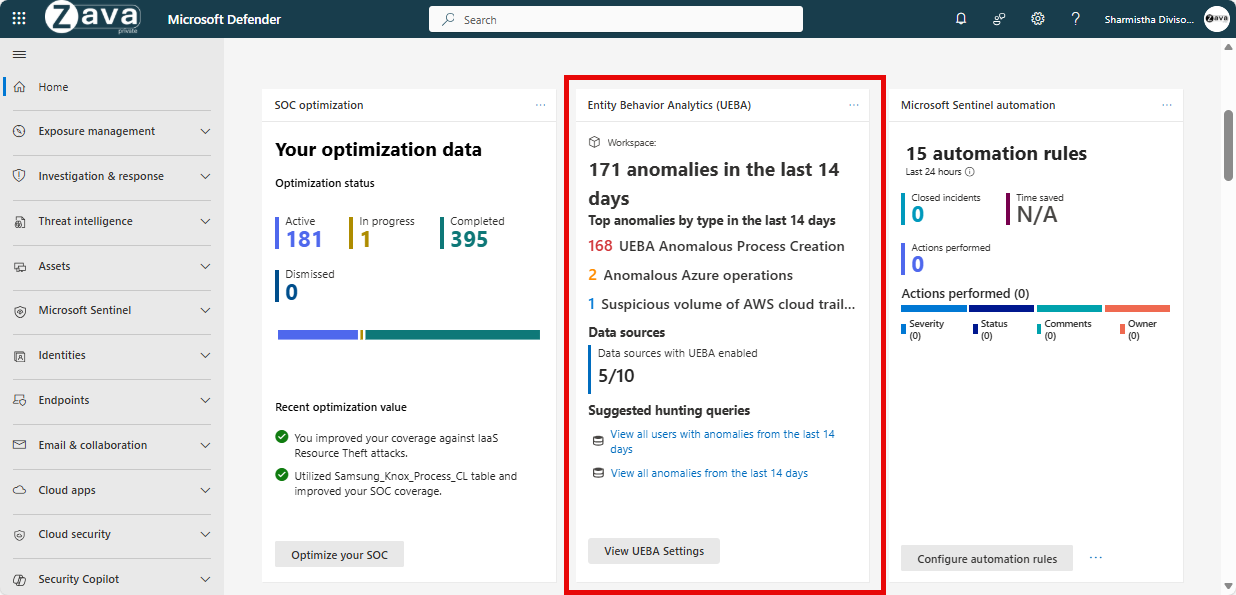
Task: Click 168 UEBA Anomalous Process Creation
Action: [716, 246]
